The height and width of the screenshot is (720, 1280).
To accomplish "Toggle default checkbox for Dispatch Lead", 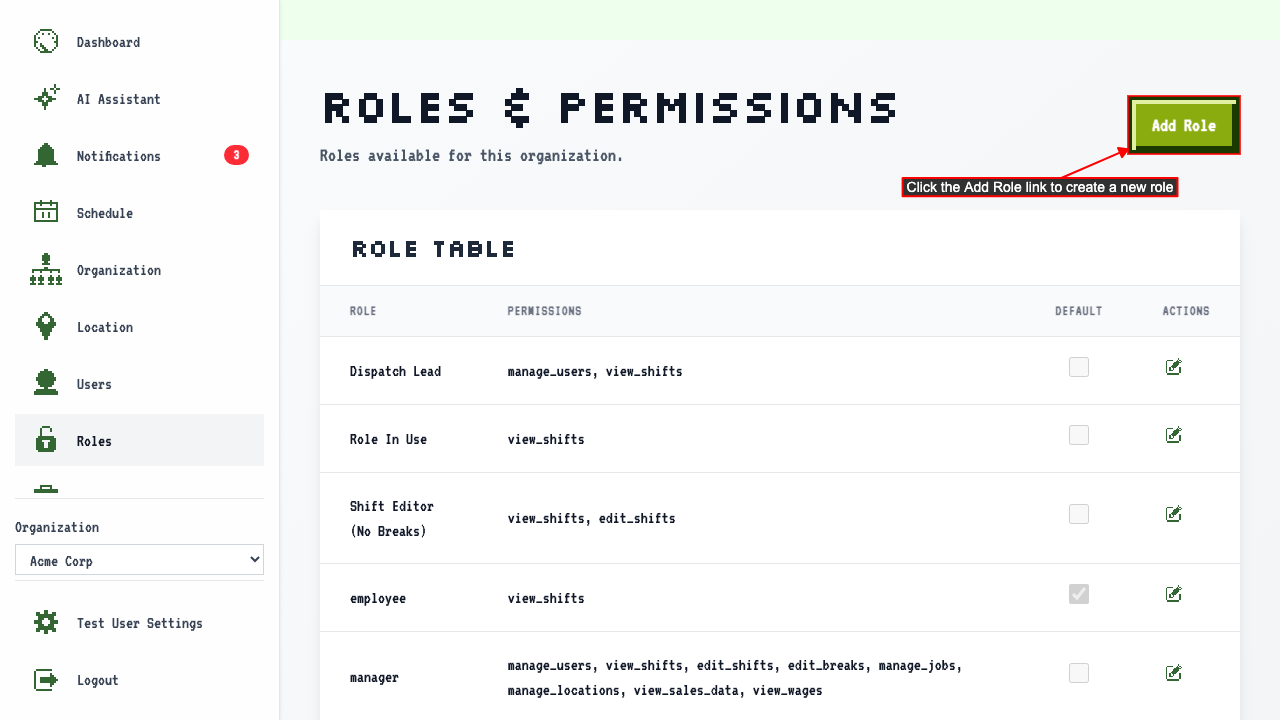I will click(1079, 367).
